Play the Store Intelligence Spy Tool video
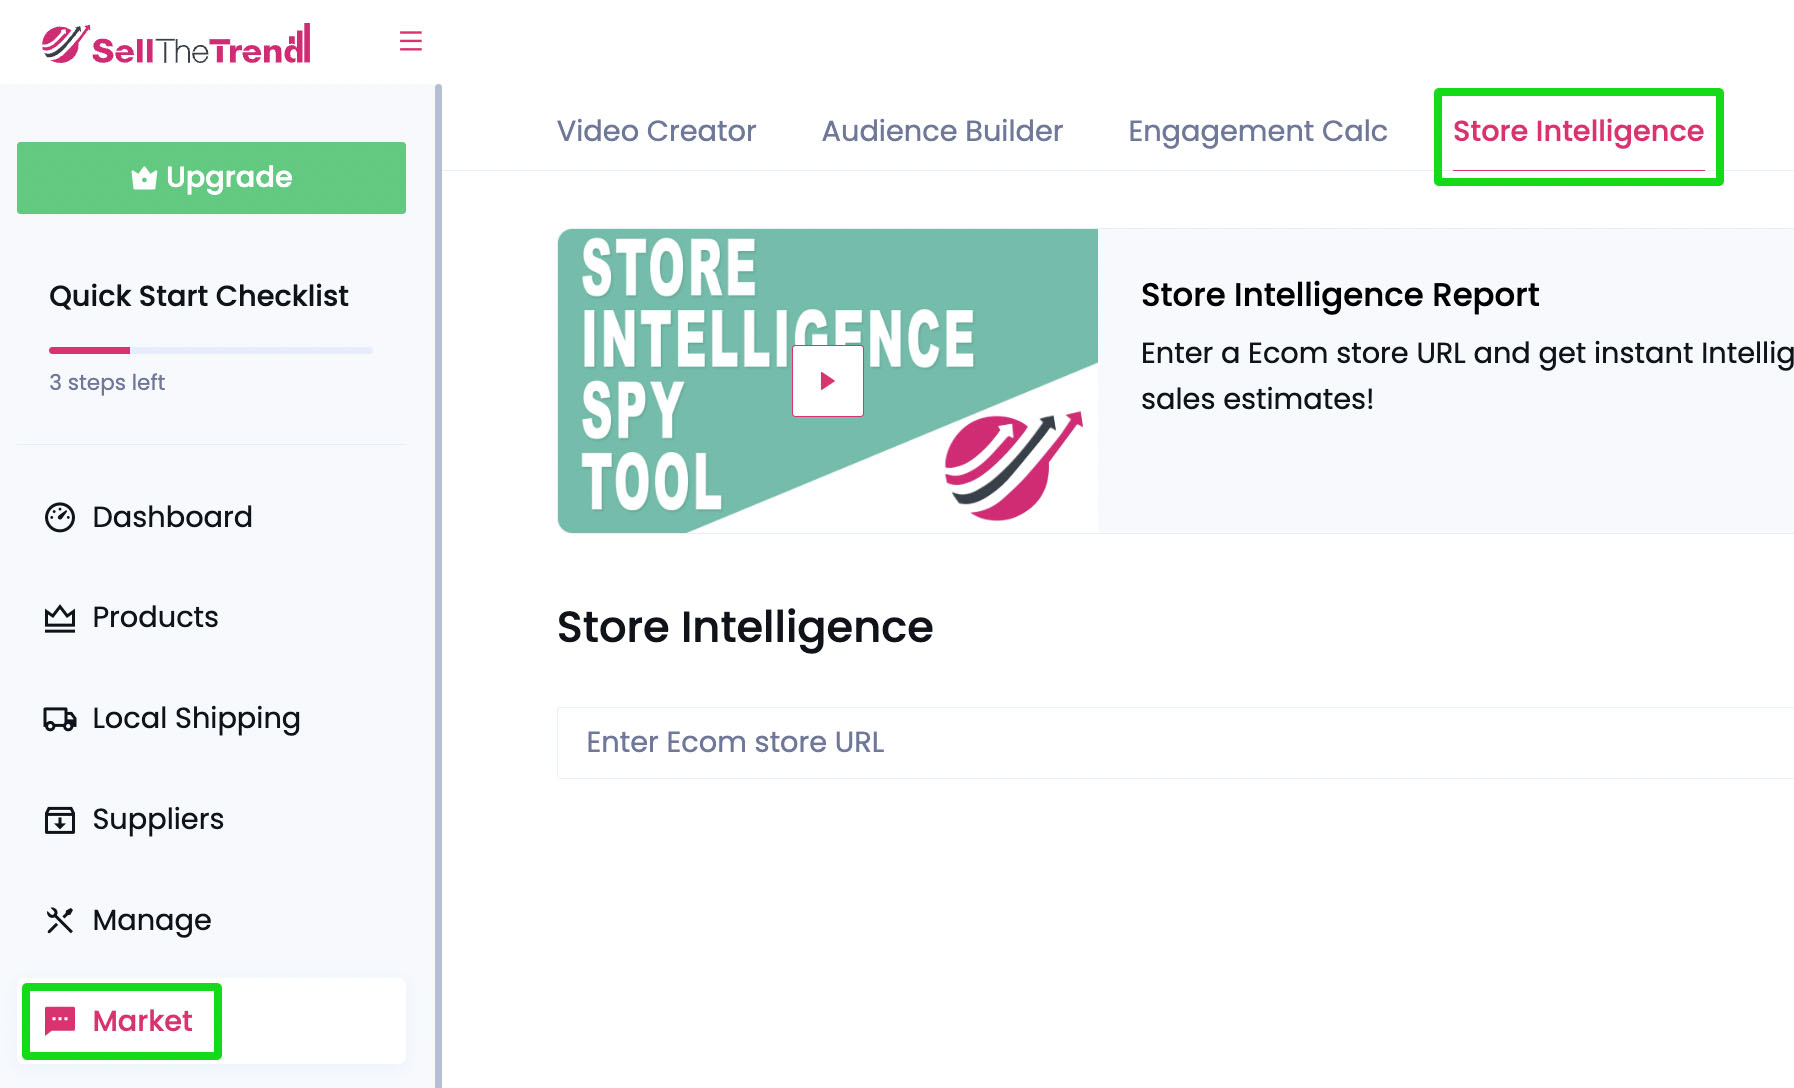This screenshot has width=1794, height=1088. (828, 381)
